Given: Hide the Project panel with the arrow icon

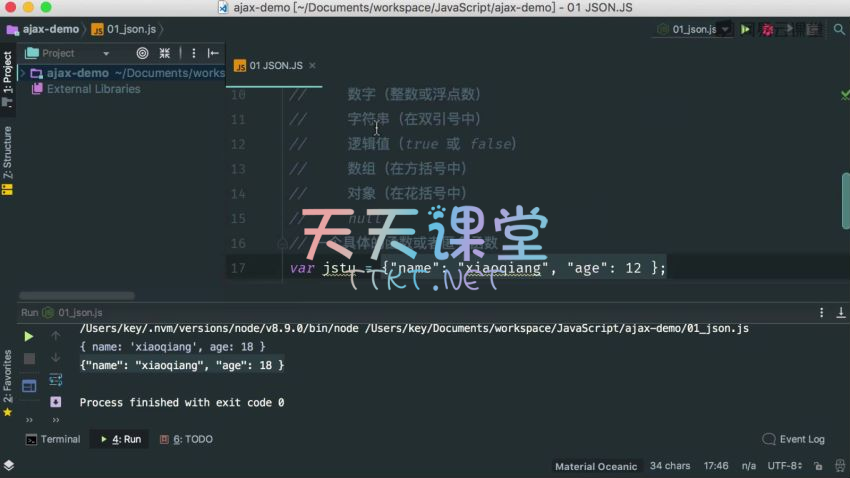Looking at the screenshot, I should pyautogui.click(x=212, y=53).
